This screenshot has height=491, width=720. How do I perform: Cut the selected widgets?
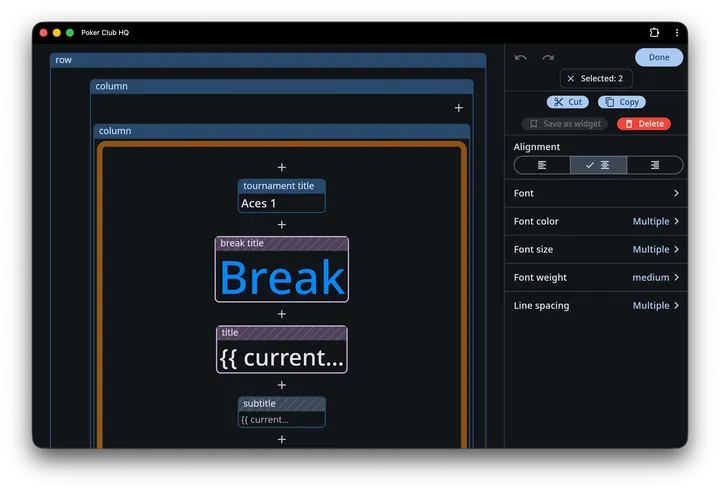pos(568,102)
